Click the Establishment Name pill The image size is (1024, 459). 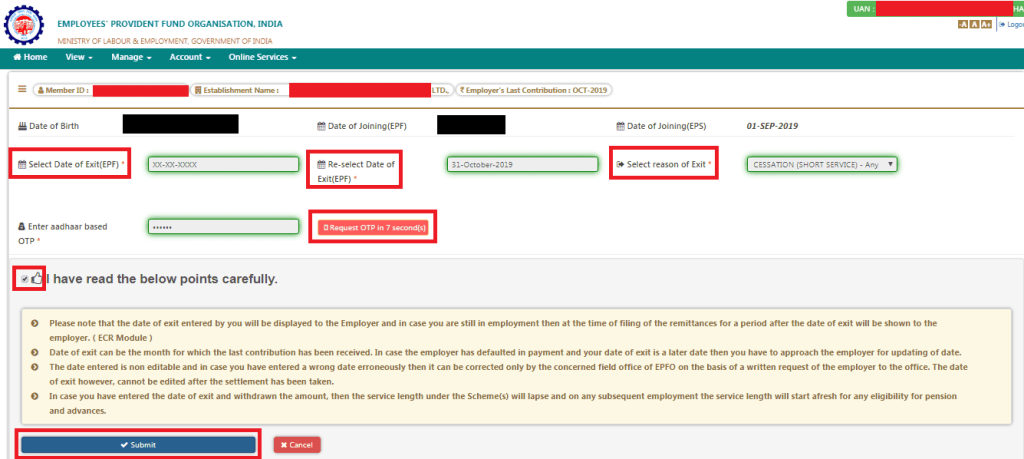click(x=322, y=90)
